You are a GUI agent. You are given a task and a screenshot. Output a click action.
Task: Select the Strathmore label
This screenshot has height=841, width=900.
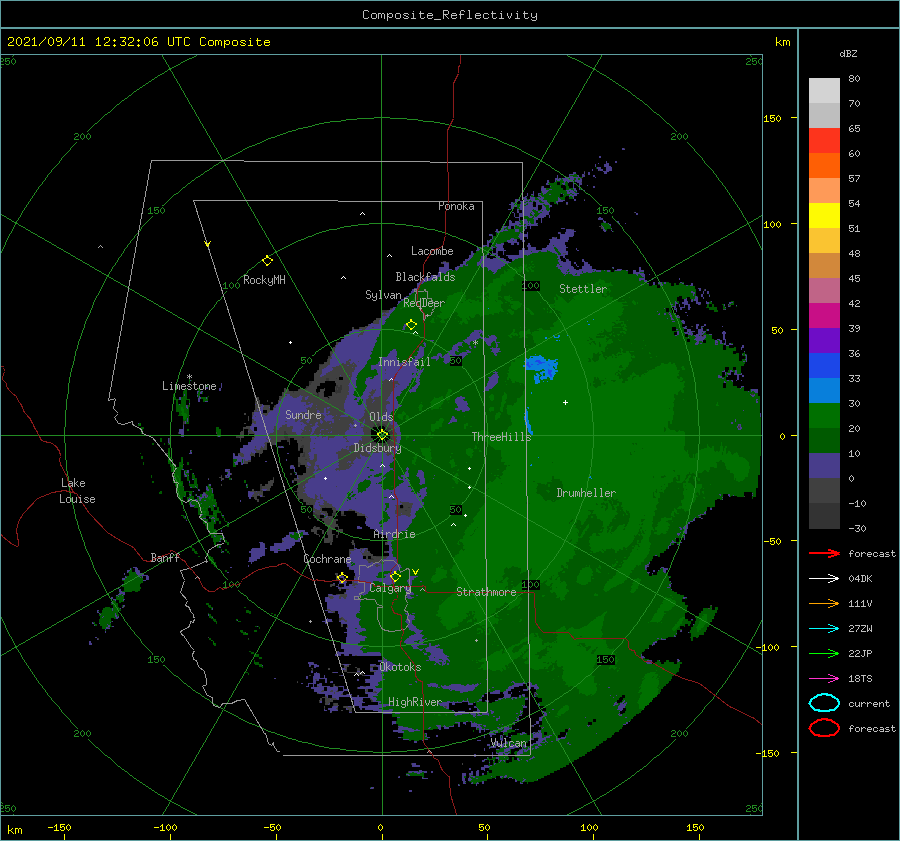(486, 592)
